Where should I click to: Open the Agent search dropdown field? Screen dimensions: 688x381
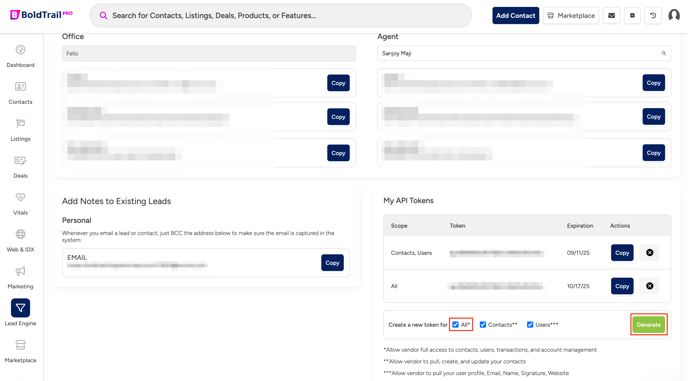coord(524,54)
